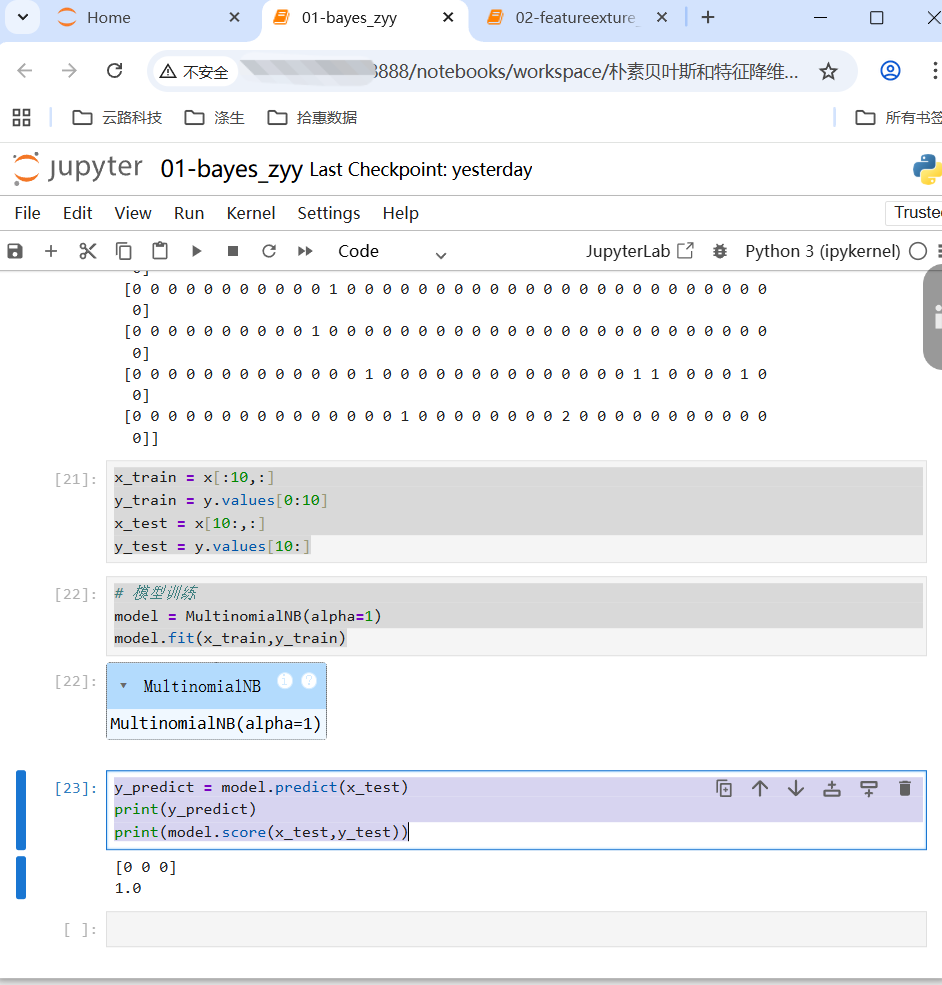Viewport: 942px width, 985px height.
Task: Open notebook in JupyterLab
Action: (x=639, y=251)
